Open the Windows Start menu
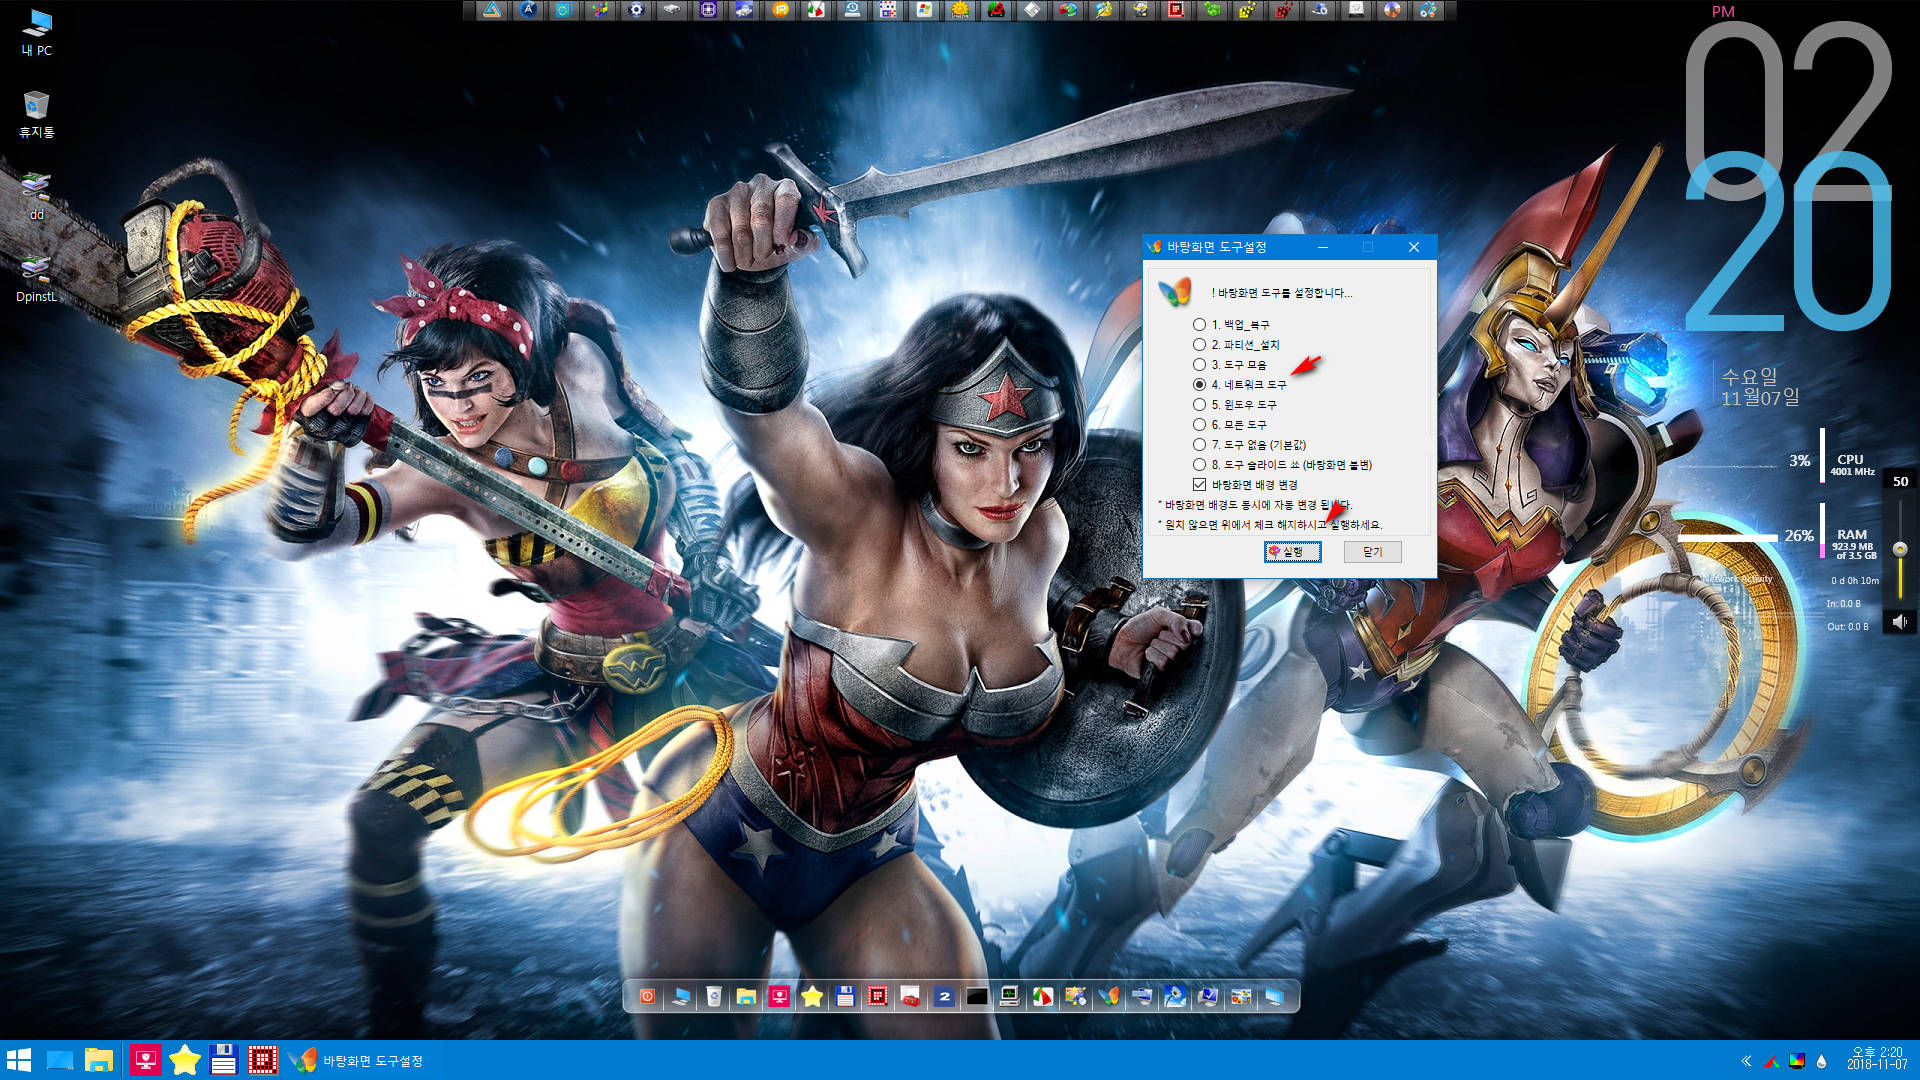 tap(19, 1060)
